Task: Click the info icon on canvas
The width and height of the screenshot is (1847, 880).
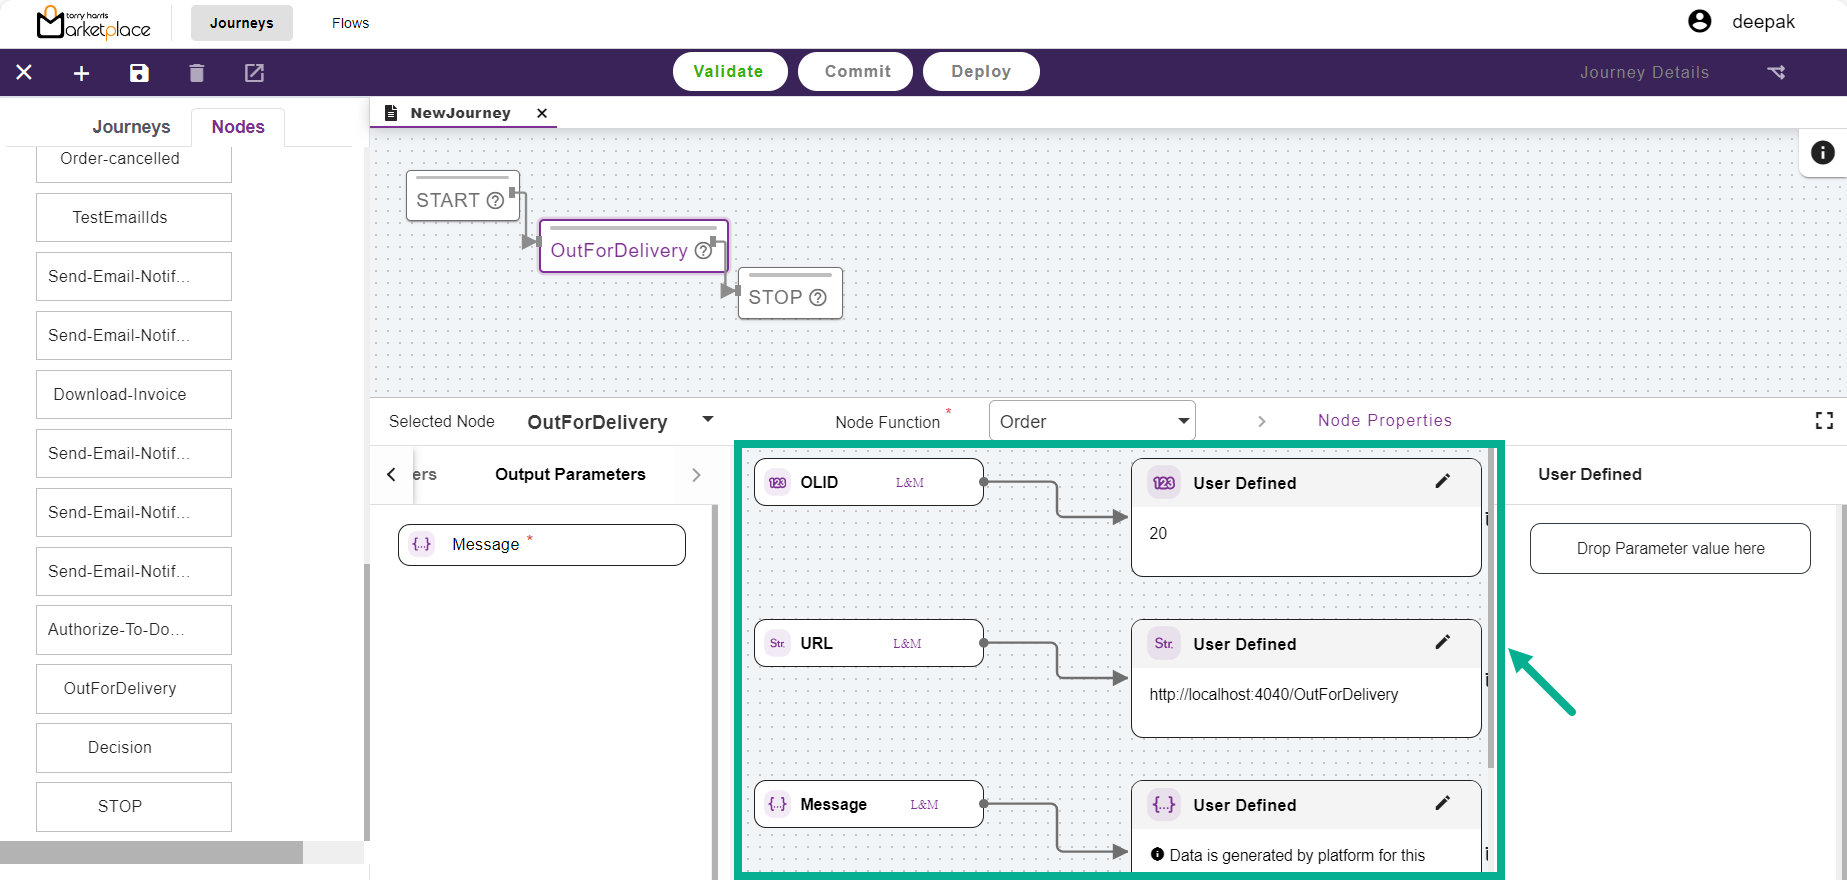Action: 1822,152
